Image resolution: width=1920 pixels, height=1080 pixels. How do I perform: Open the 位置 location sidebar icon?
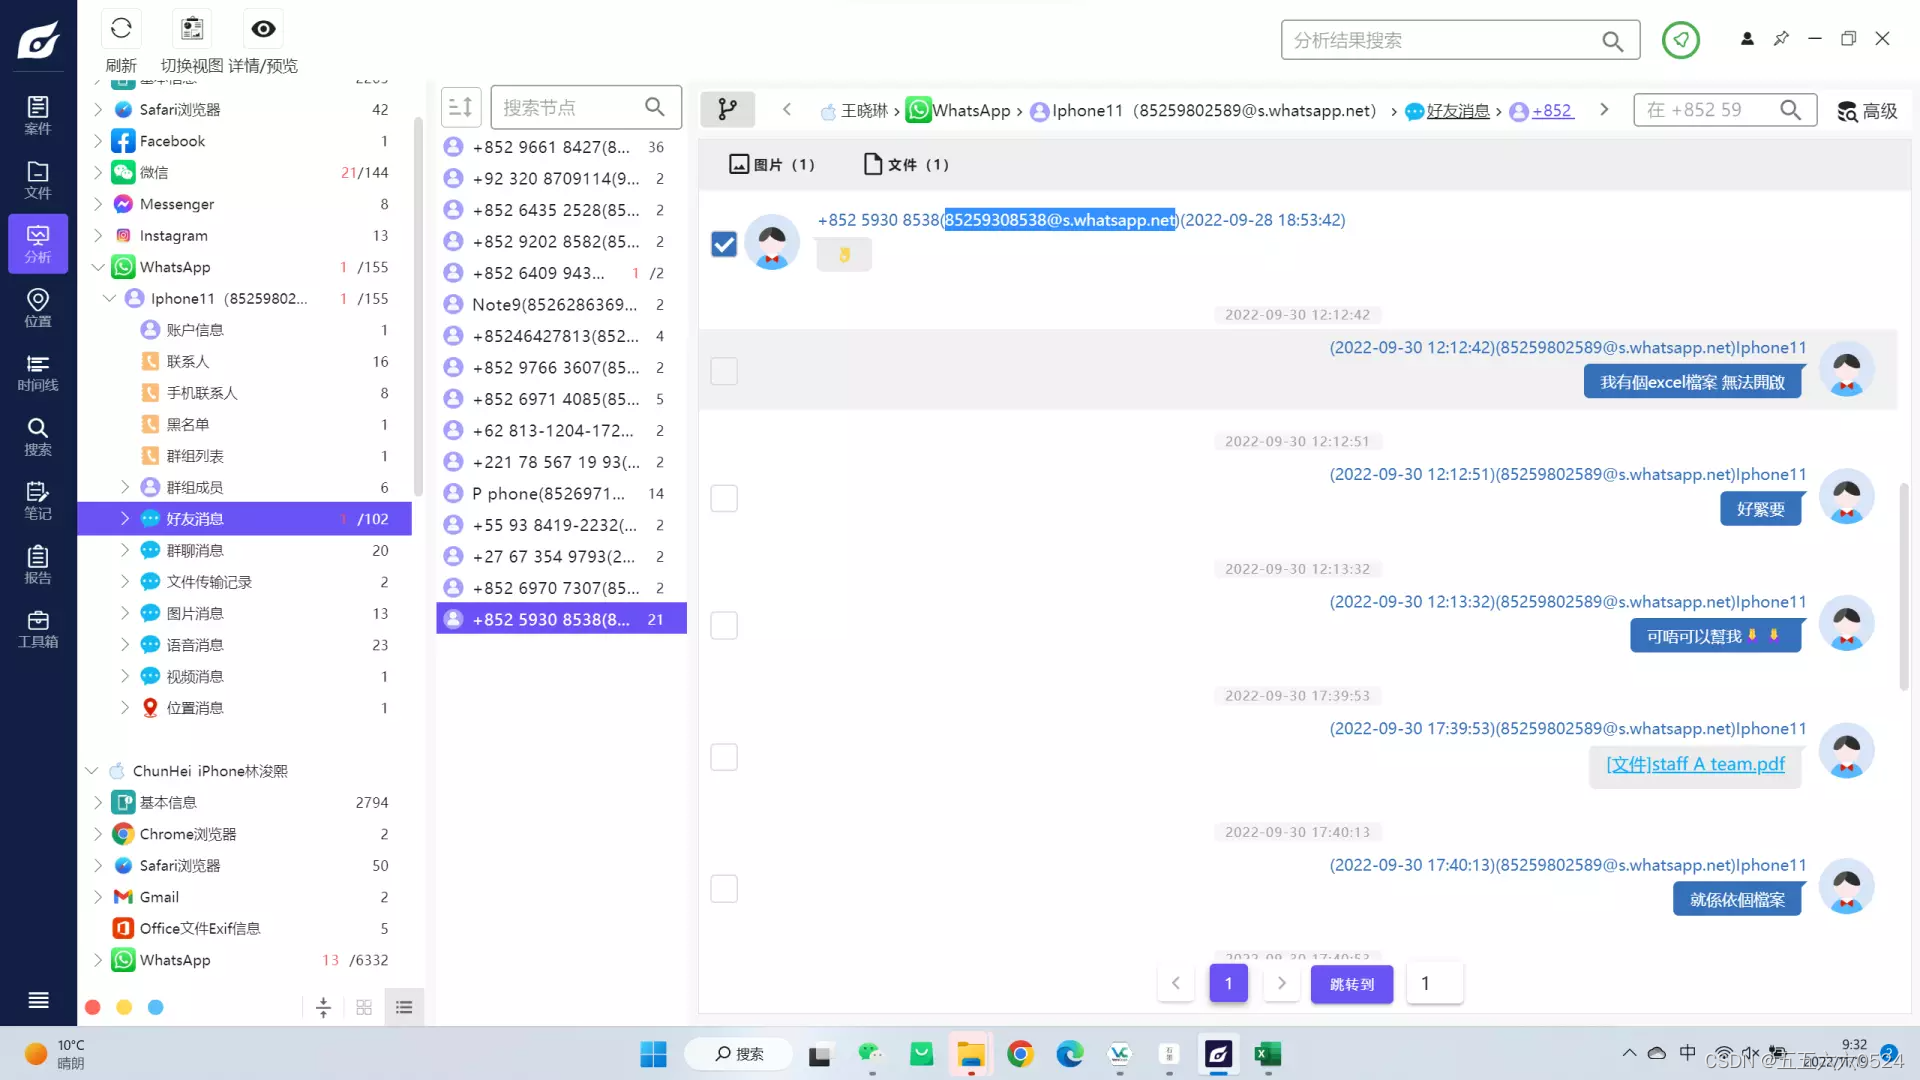pos(38,308)
